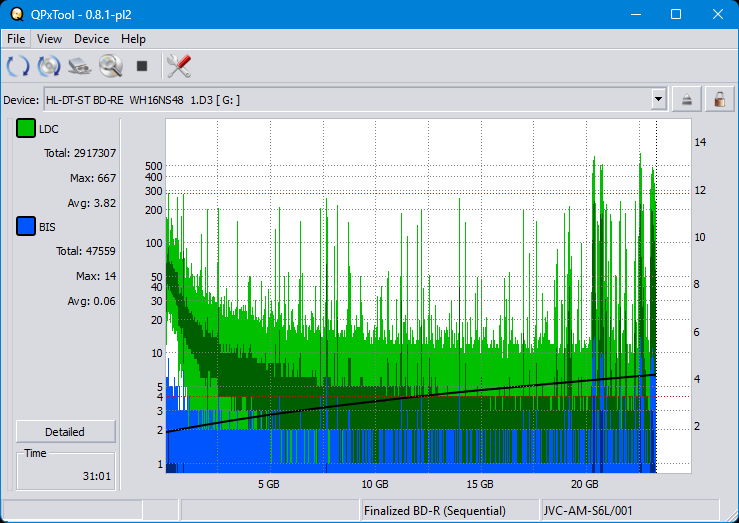
Task: Maximize the QPxTool window
Action: (675, 14)
